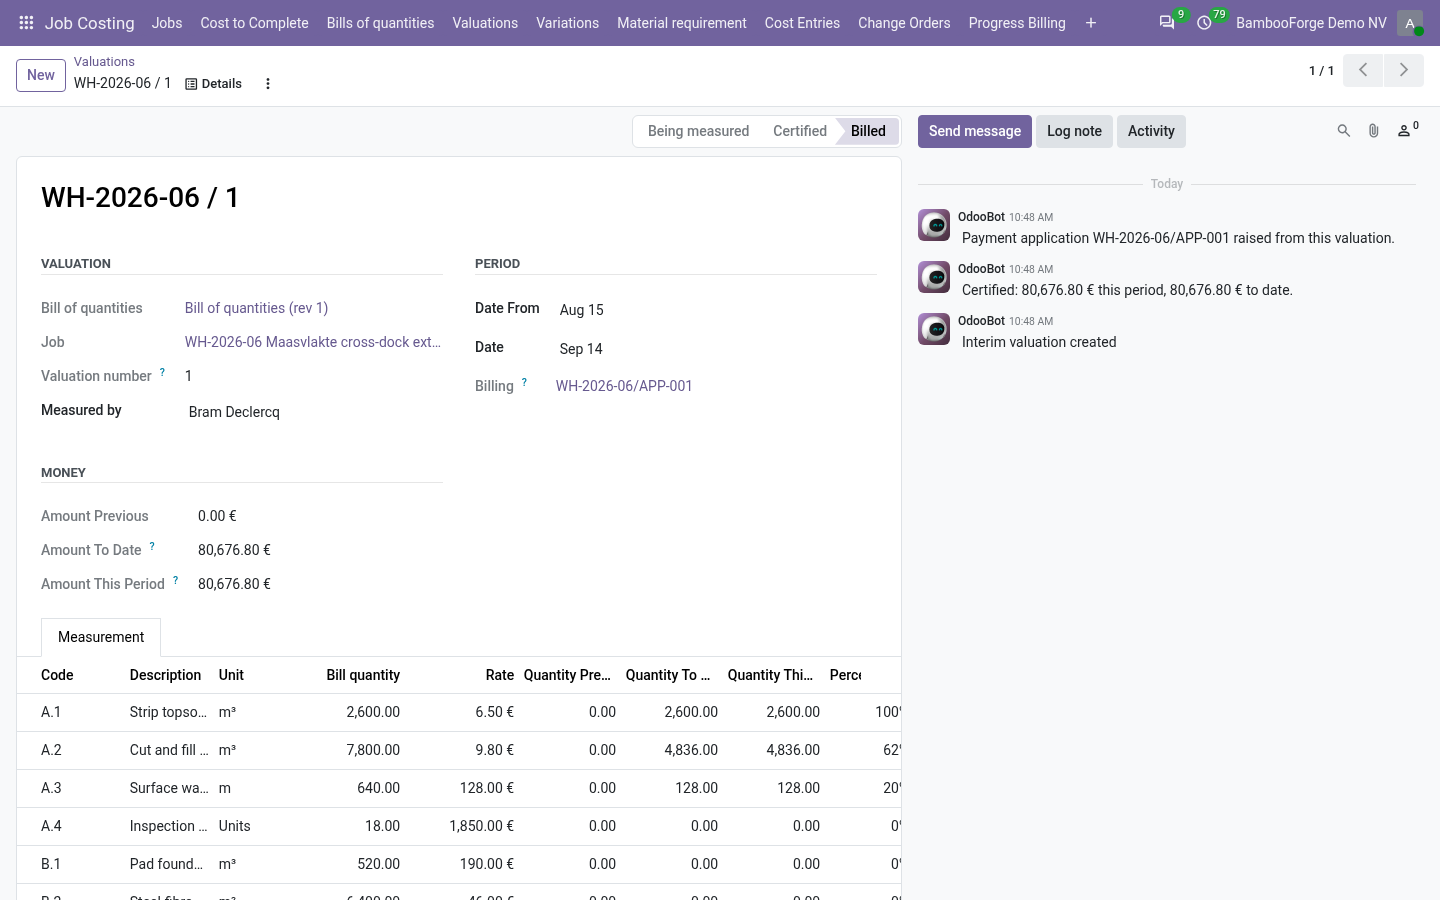Click the help mark beside Amount To Date
This screenshot has width=1440, height=900.
tap(152, 546)
